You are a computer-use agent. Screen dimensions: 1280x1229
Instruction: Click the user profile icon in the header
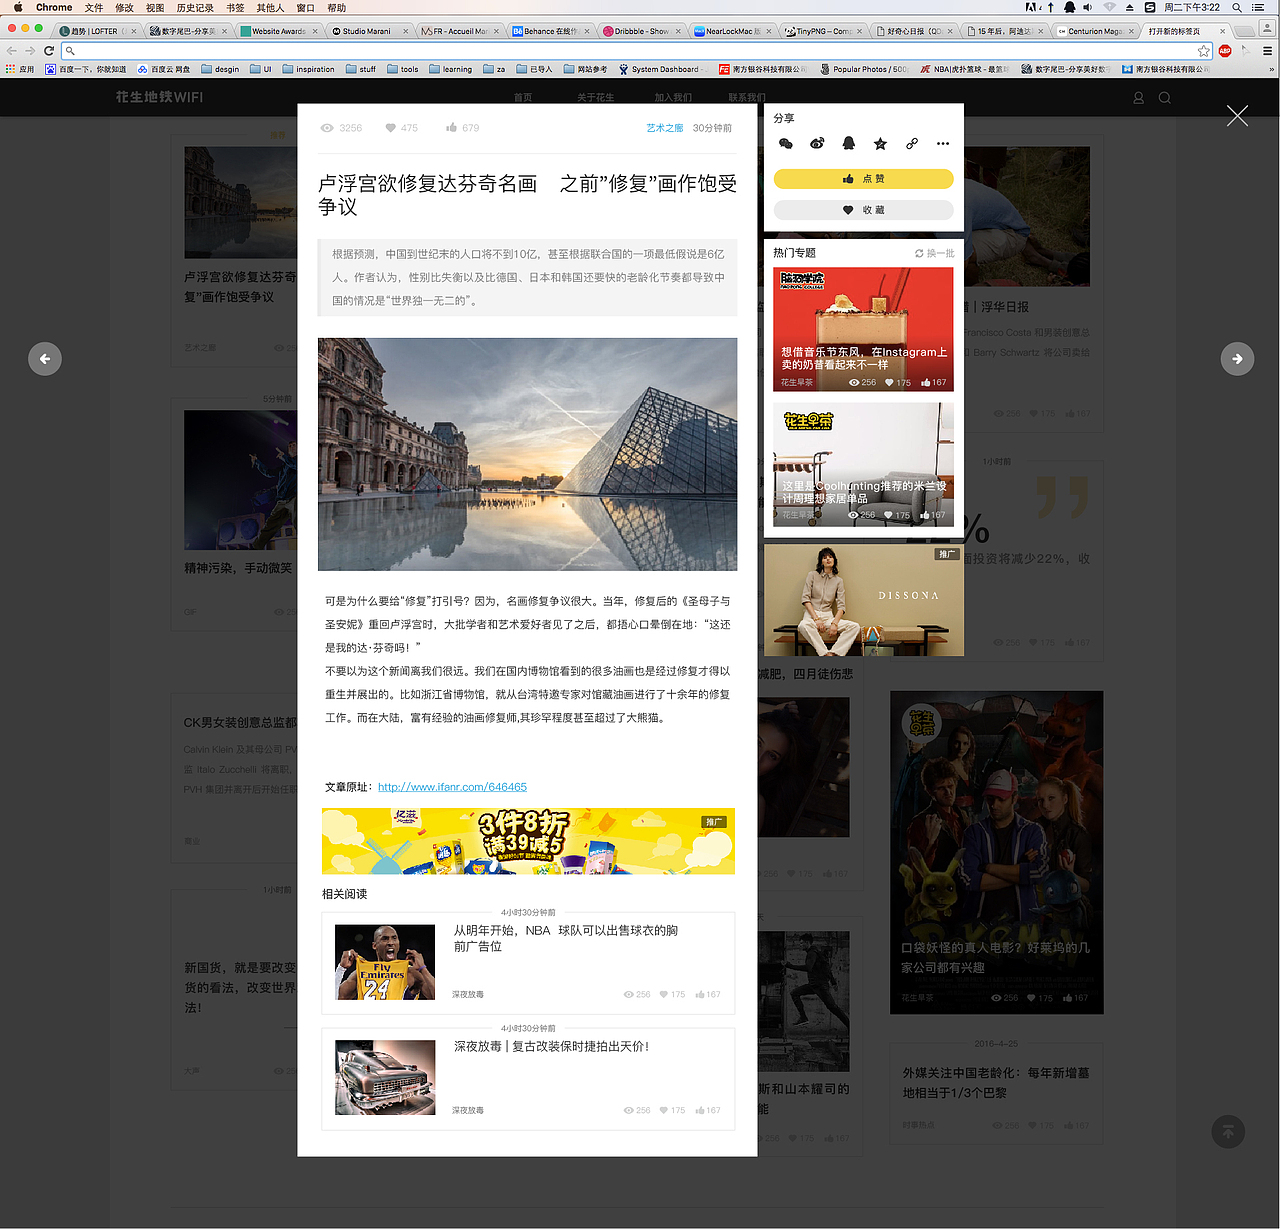pyautogui.click(x=1138, y=98)
